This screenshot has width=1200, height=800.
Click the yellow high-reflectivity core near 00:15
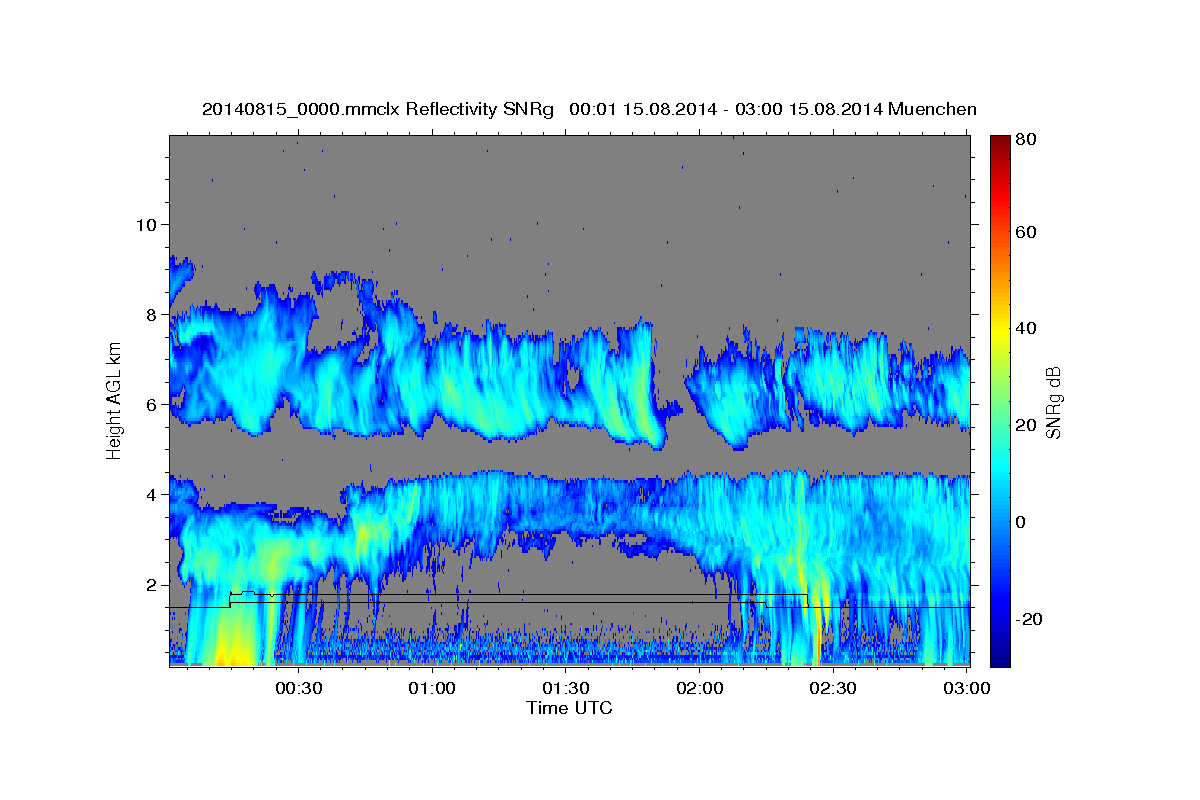pos(233,640)
